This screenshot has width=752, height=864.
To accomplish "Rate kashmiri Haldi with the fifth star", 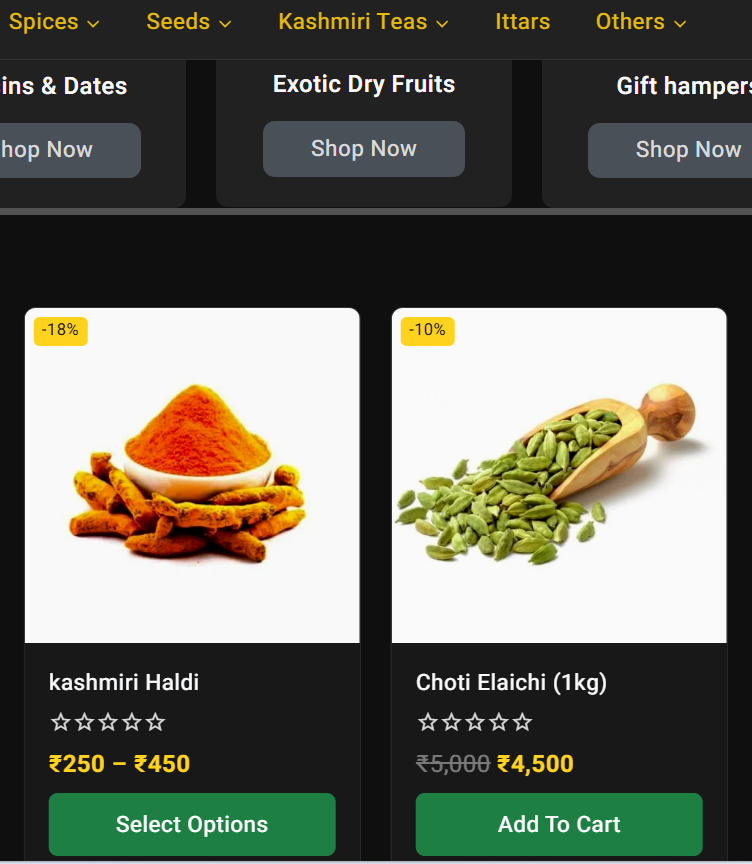I will 156,722.
